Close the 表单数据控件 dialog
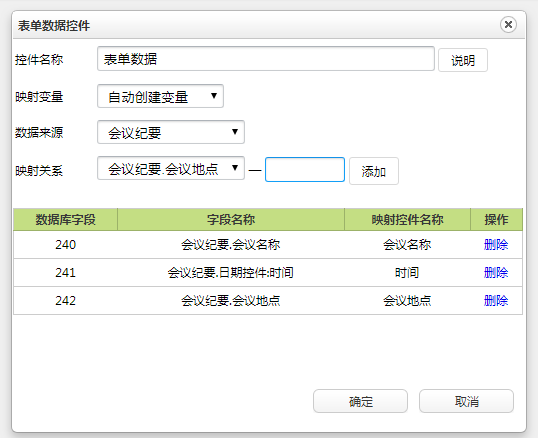Viewport: 538px width, 438px height. [x=508, y=25]
